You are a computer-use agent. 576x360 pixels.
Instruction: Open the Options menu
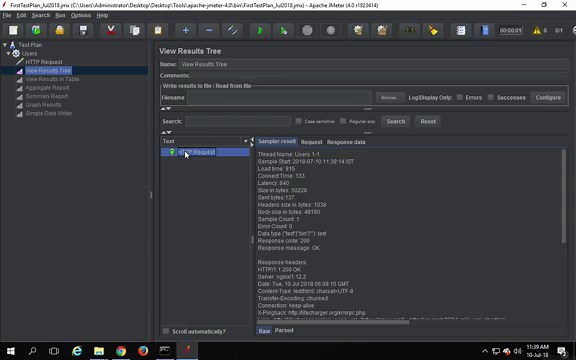click(81, 15)
